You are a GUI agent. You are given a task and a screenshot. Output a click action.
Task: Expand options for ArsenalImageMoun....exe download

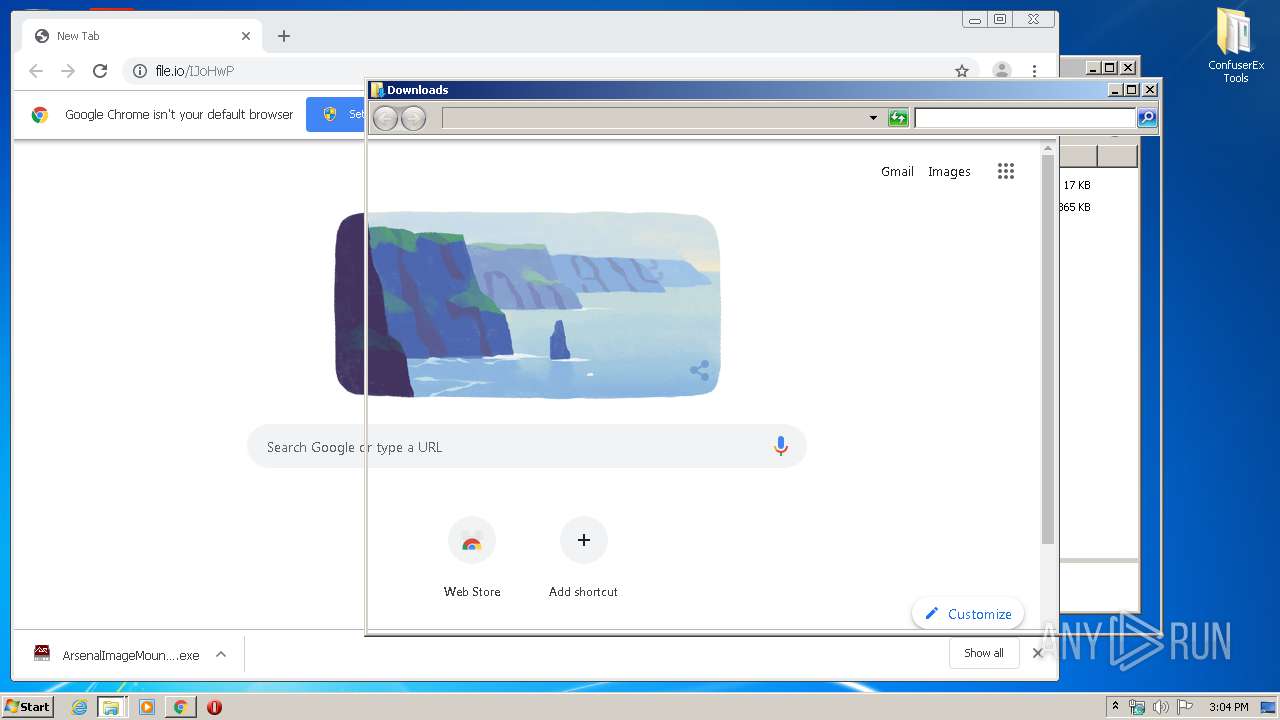[x=221, y=655]
